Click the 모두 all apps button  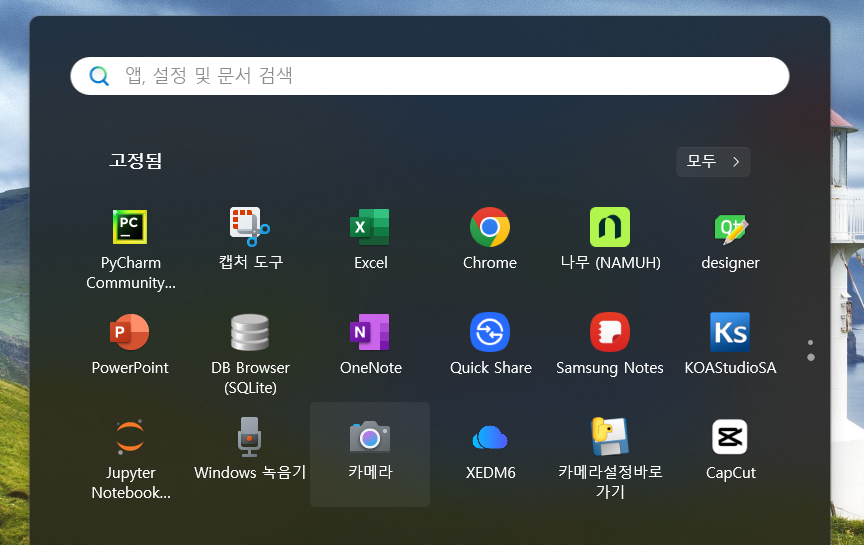pyautogui.click(x=713, y=161)
